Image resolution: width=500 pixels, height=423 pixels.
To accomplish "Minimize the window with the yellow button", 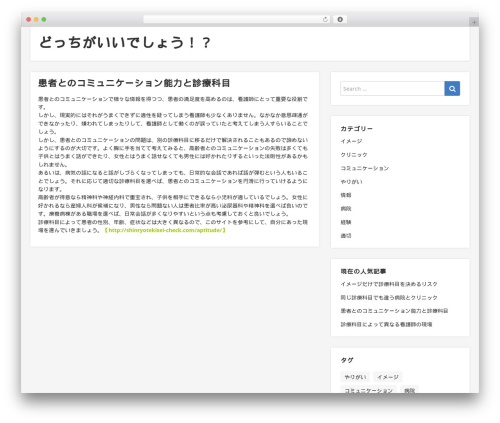I will tap(36, 20).
